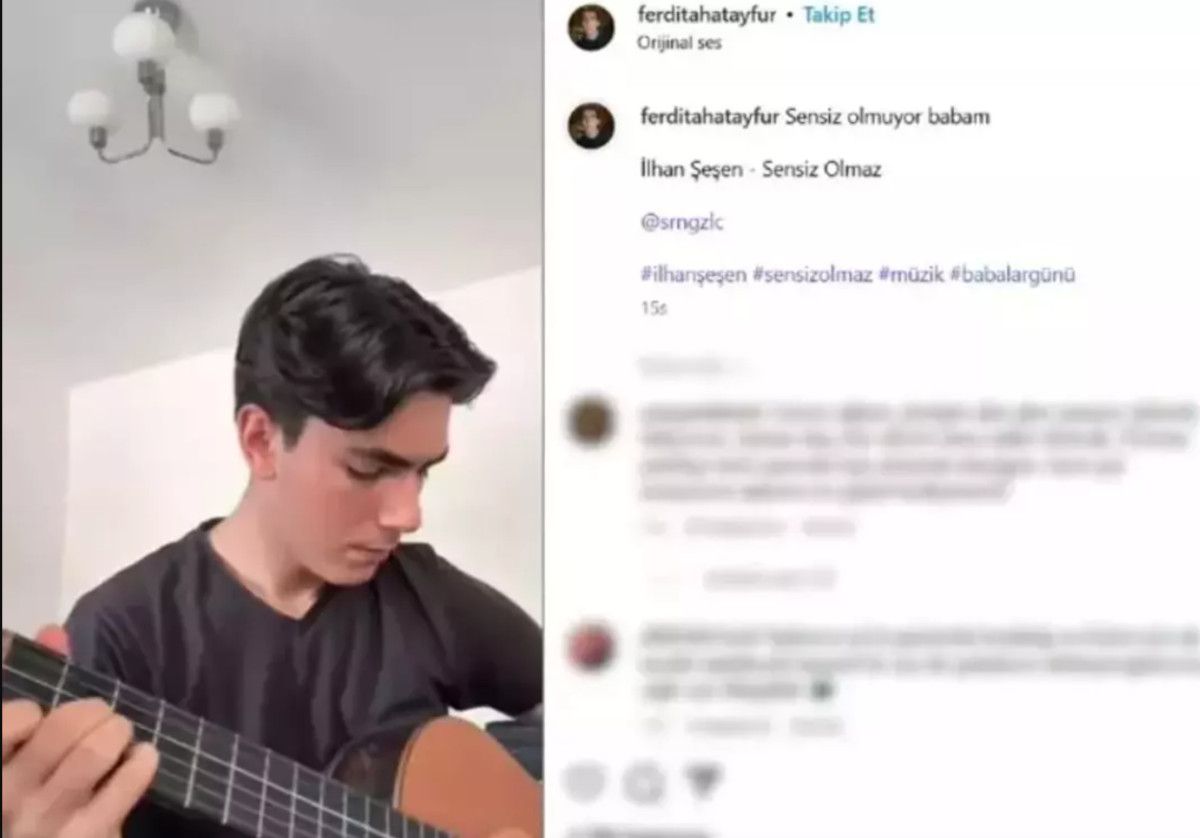This screenshot has height=838, width=1200.
Task: Like the post with heart icon
Action: click(588, 781)
